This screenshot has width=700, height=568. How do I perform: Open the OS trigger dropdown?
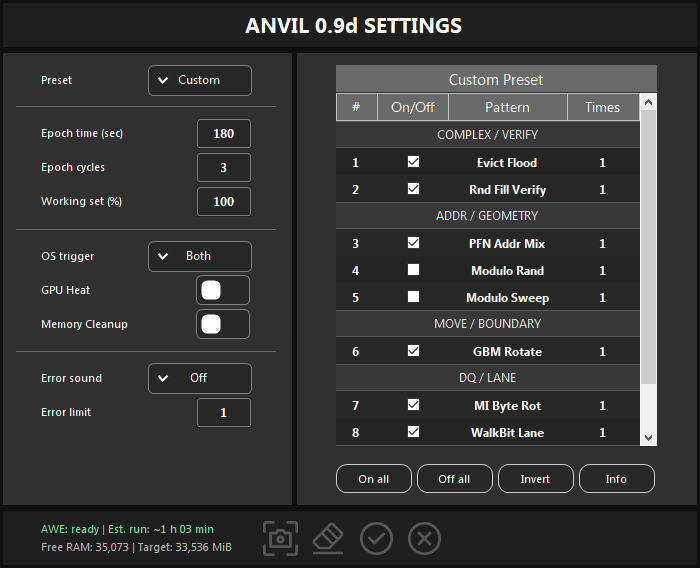pyautogui.click(x=200, y=256)
